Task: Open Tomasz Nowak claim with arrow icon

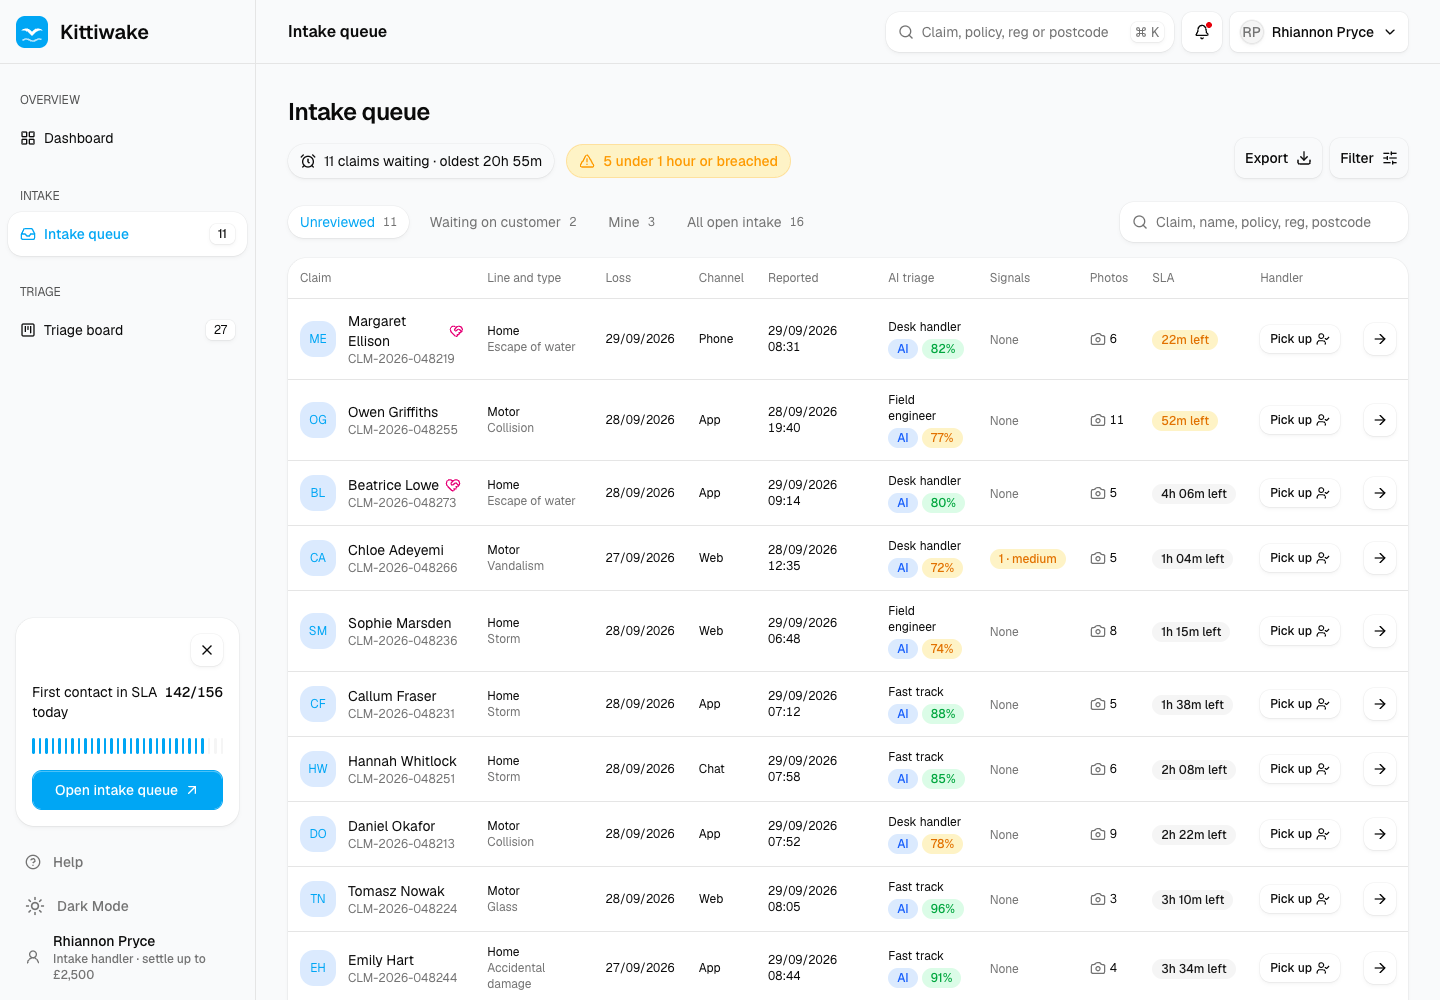Action: pyautogui.click(x=1380, y=899)
